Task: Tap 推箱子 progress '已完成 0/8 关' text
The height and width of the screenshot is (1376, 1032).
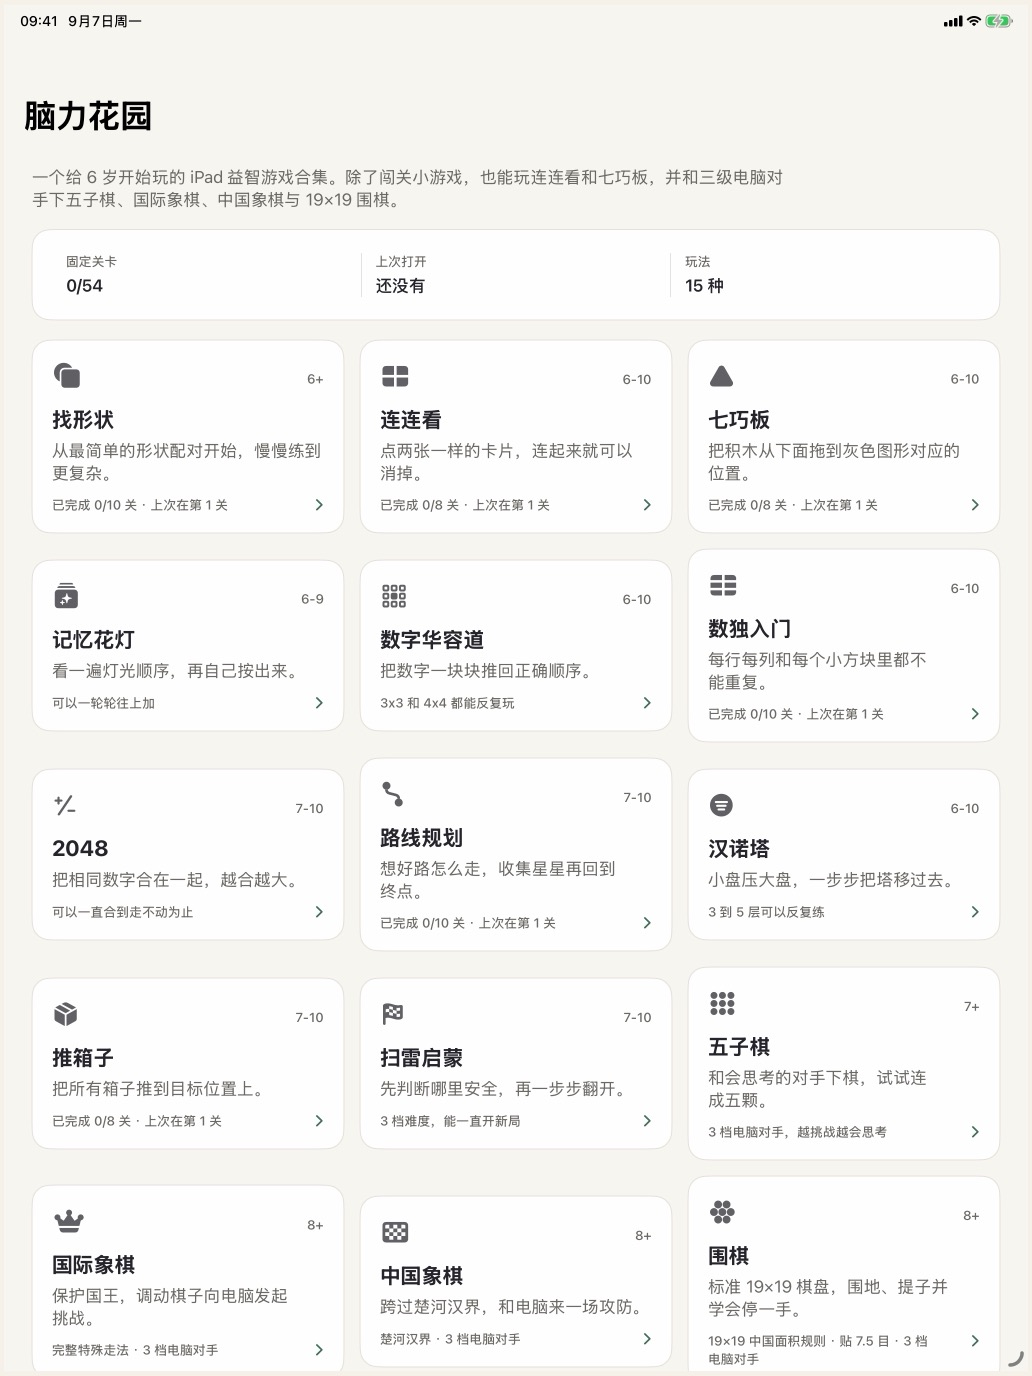Action: click(x=92, y=1121)
